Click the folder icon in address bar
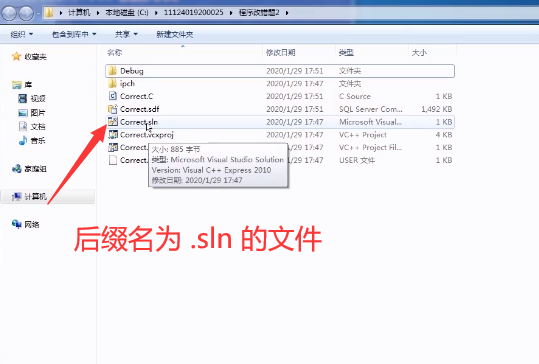The height and width of the screenshot is (364, 539). 50,13
